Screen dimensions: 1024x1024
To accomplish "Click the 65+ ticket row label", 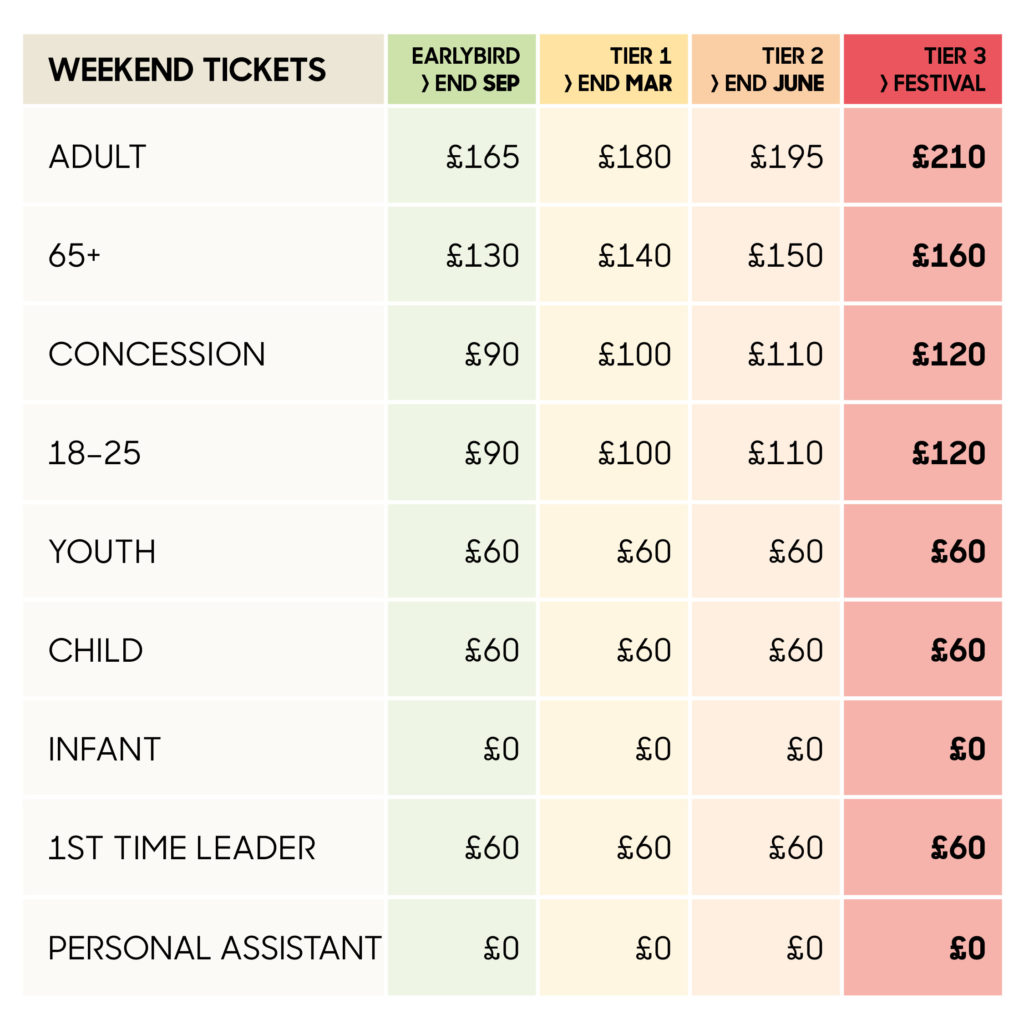I will coord(75,256).
